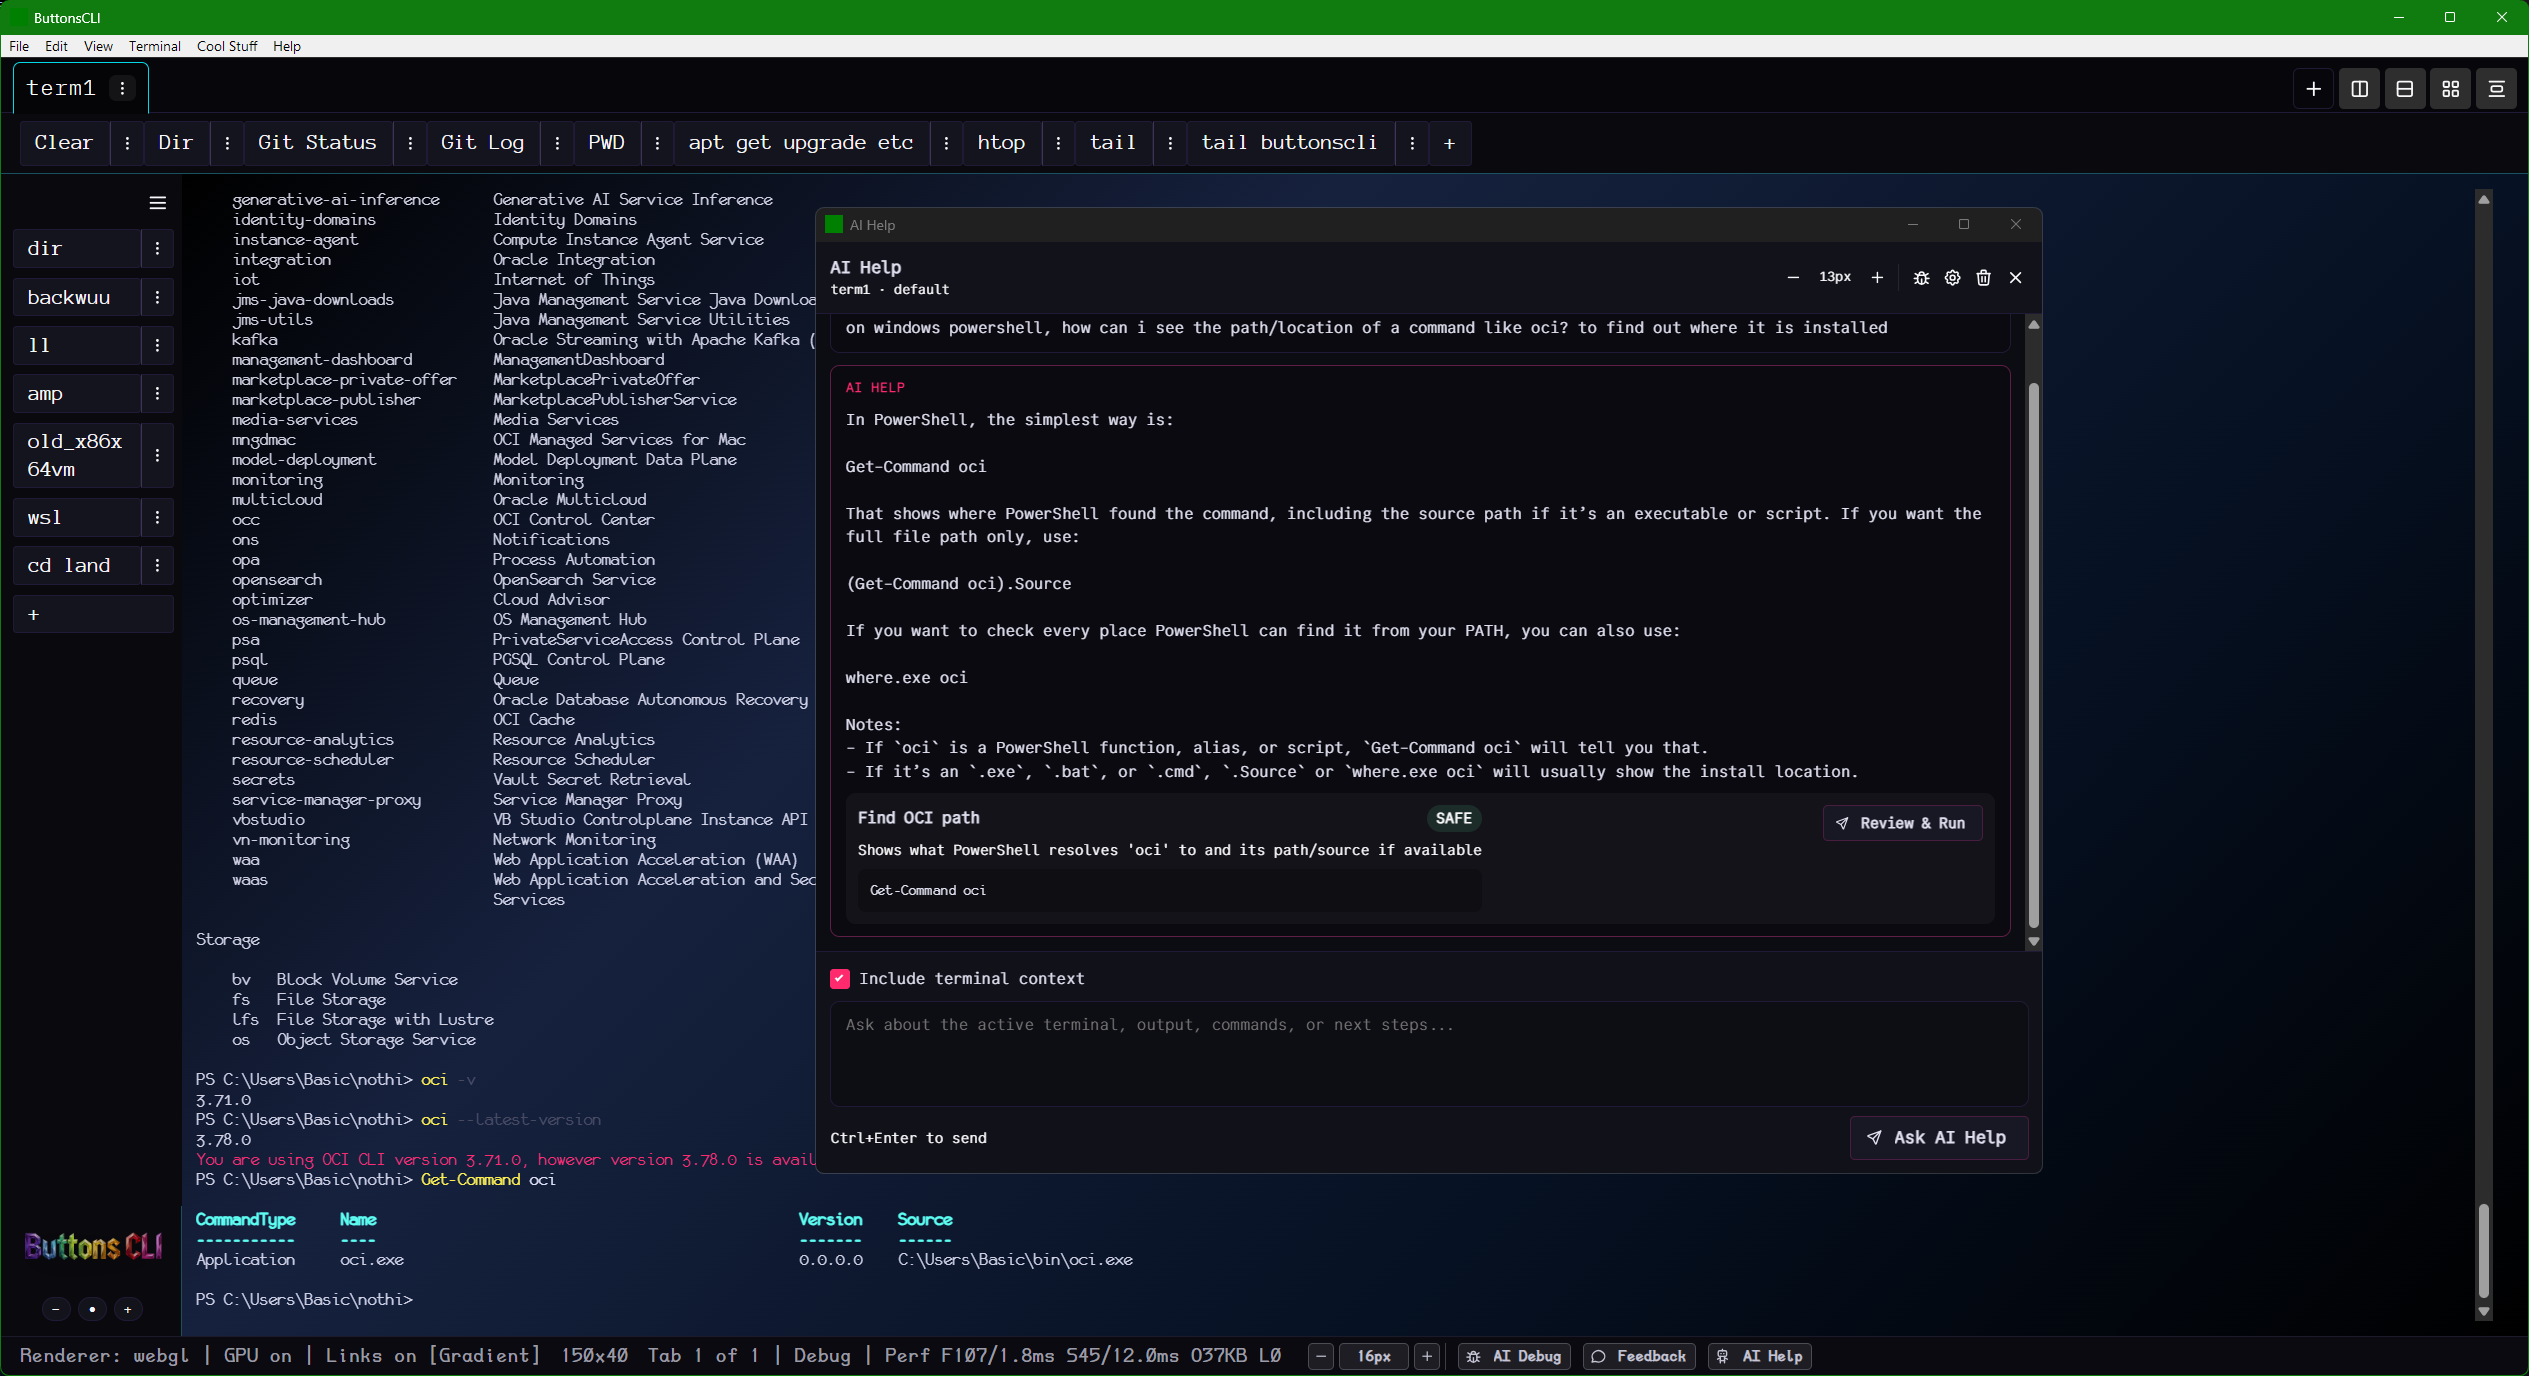
Task: Select the centered single-pane layout icon
Action: [x=2496, y=89]
